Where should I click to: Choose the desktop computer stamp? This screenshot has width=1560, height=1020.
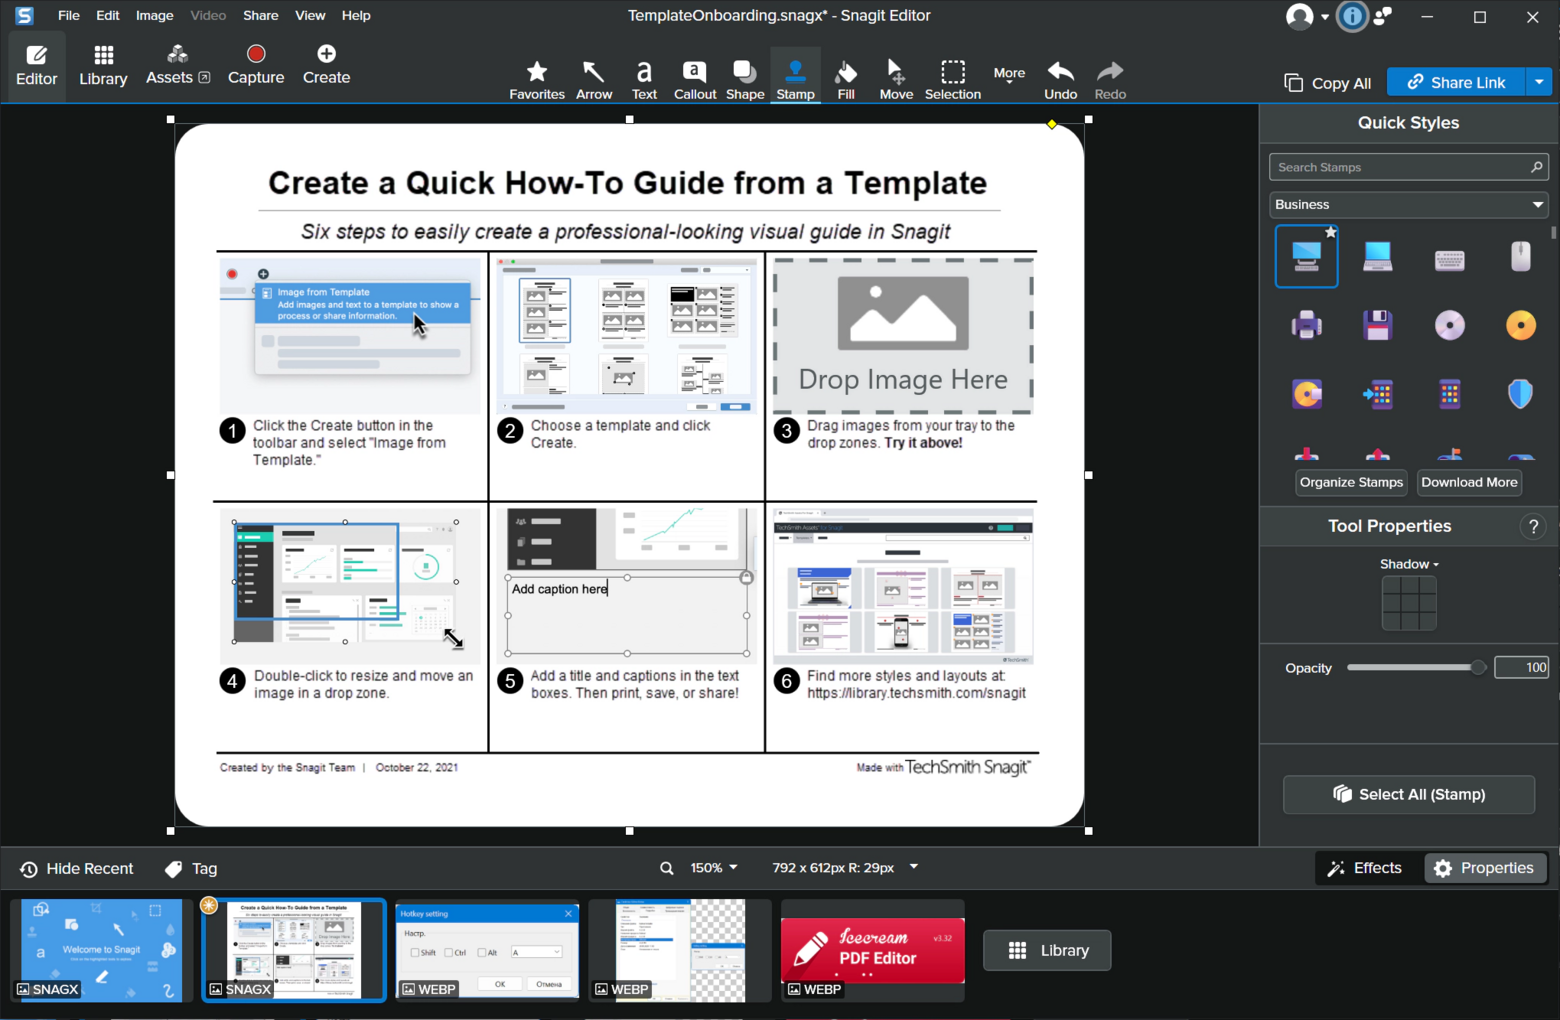1306,257
